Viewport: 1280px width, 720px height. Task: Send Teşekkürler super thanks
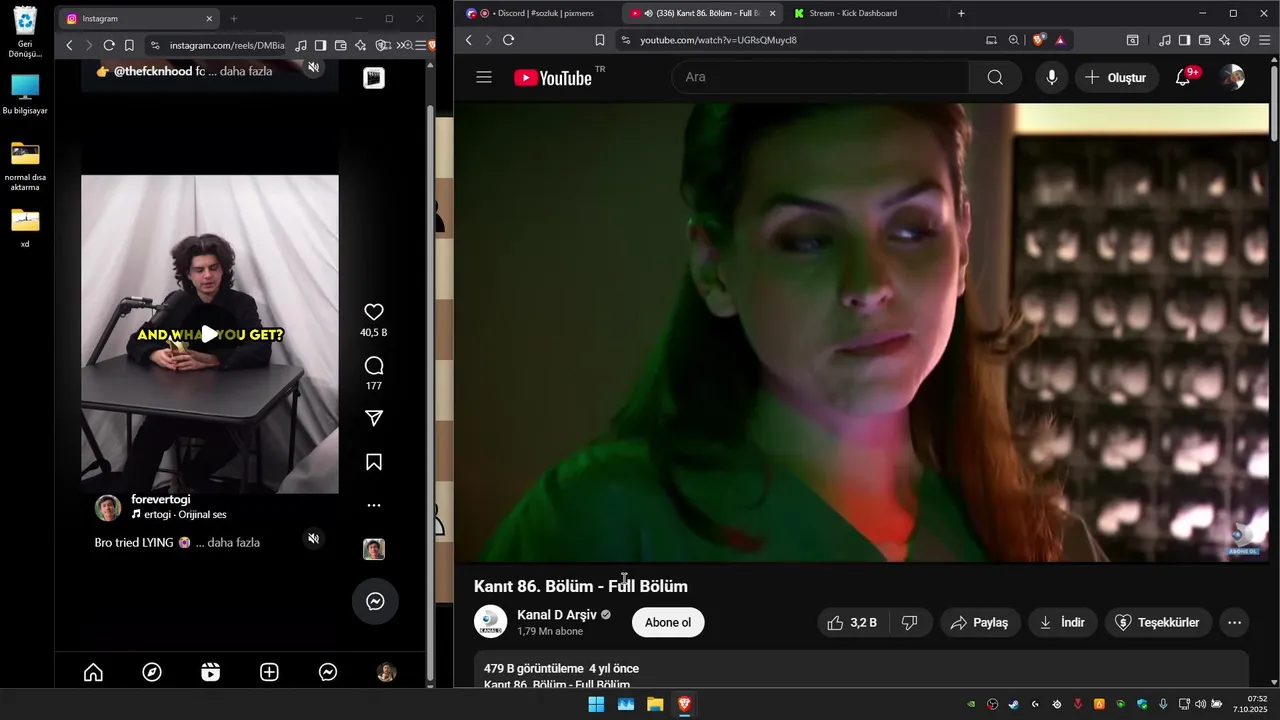(x=1158, y=622)
